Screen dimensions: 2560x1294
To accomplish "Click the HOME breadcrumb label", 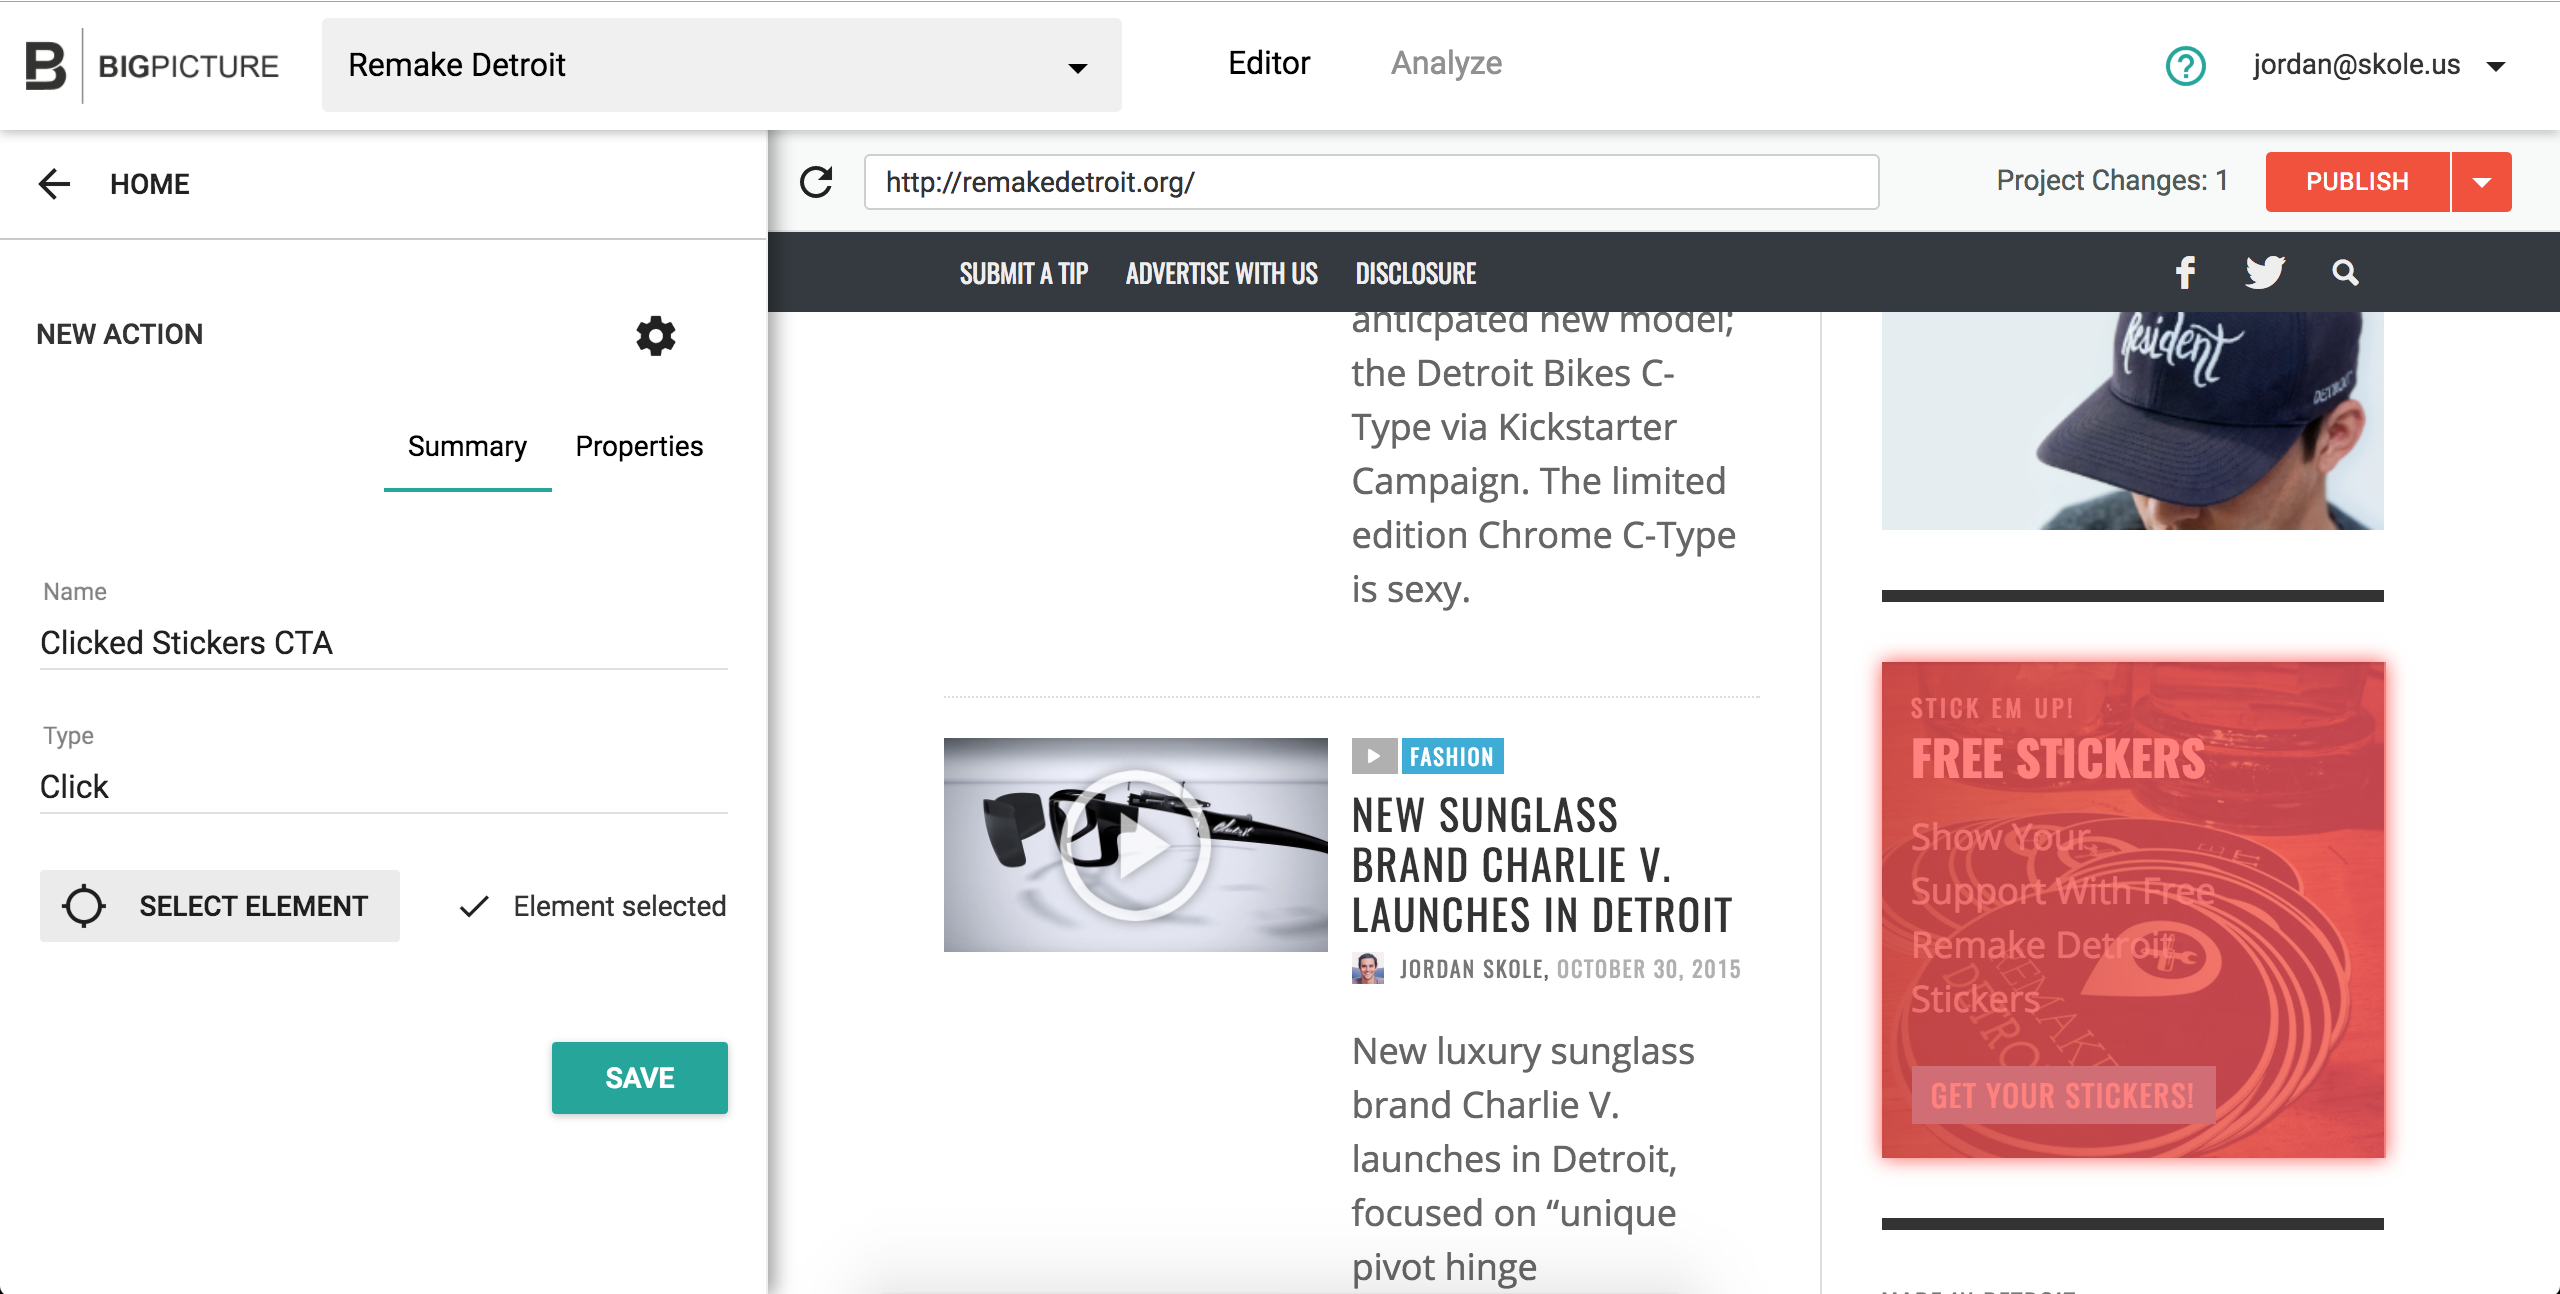I will point(150,184).
